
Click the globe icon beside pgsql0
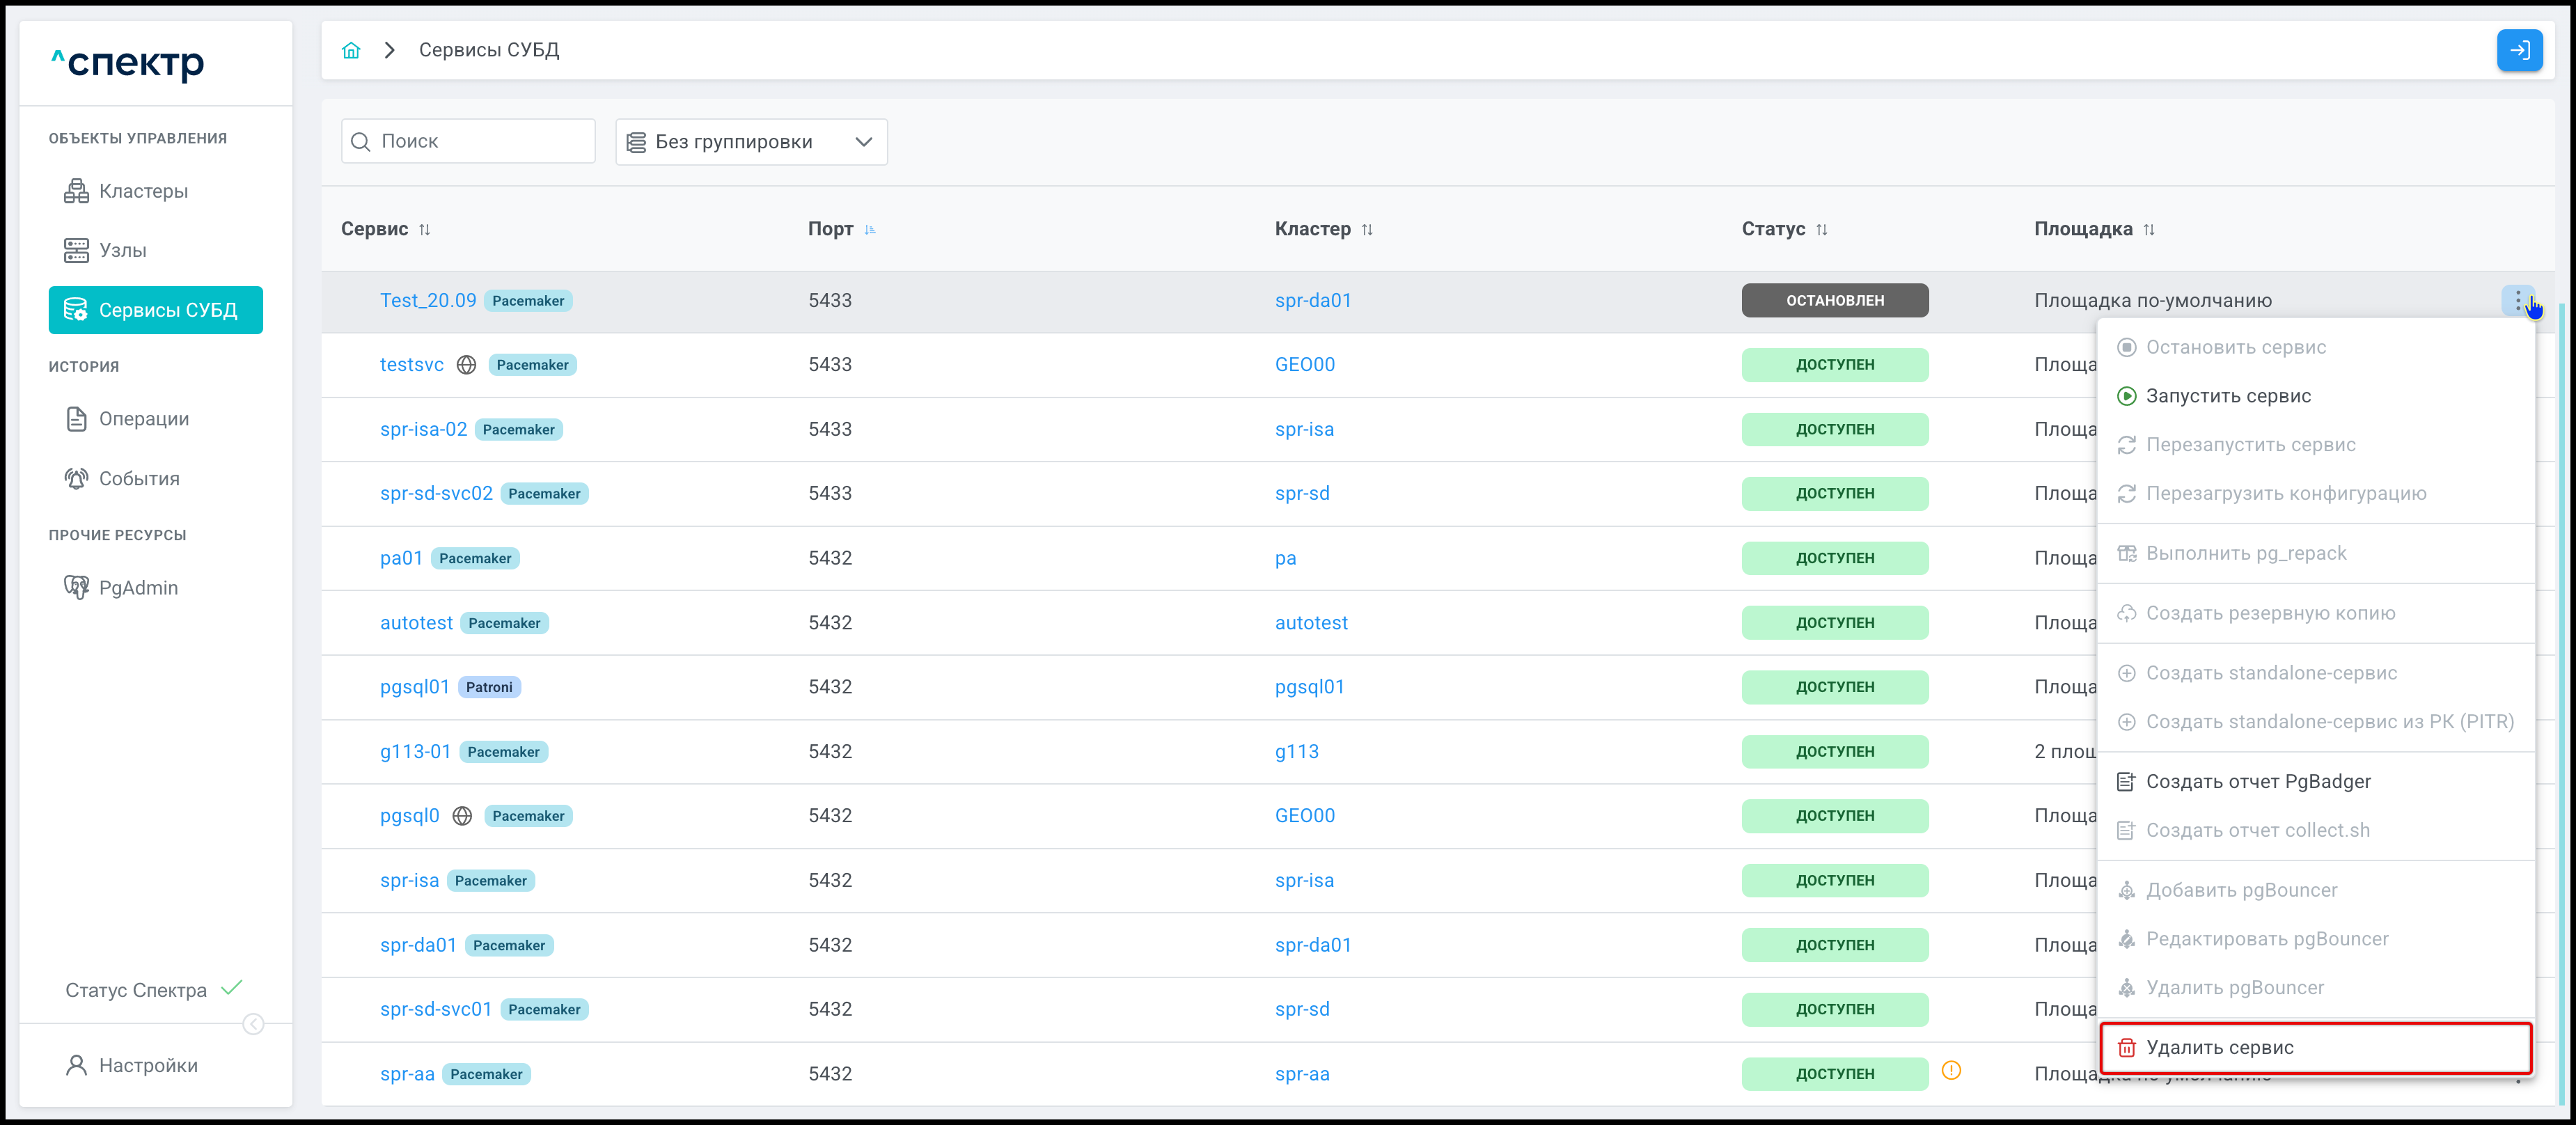tap(462, 816)
